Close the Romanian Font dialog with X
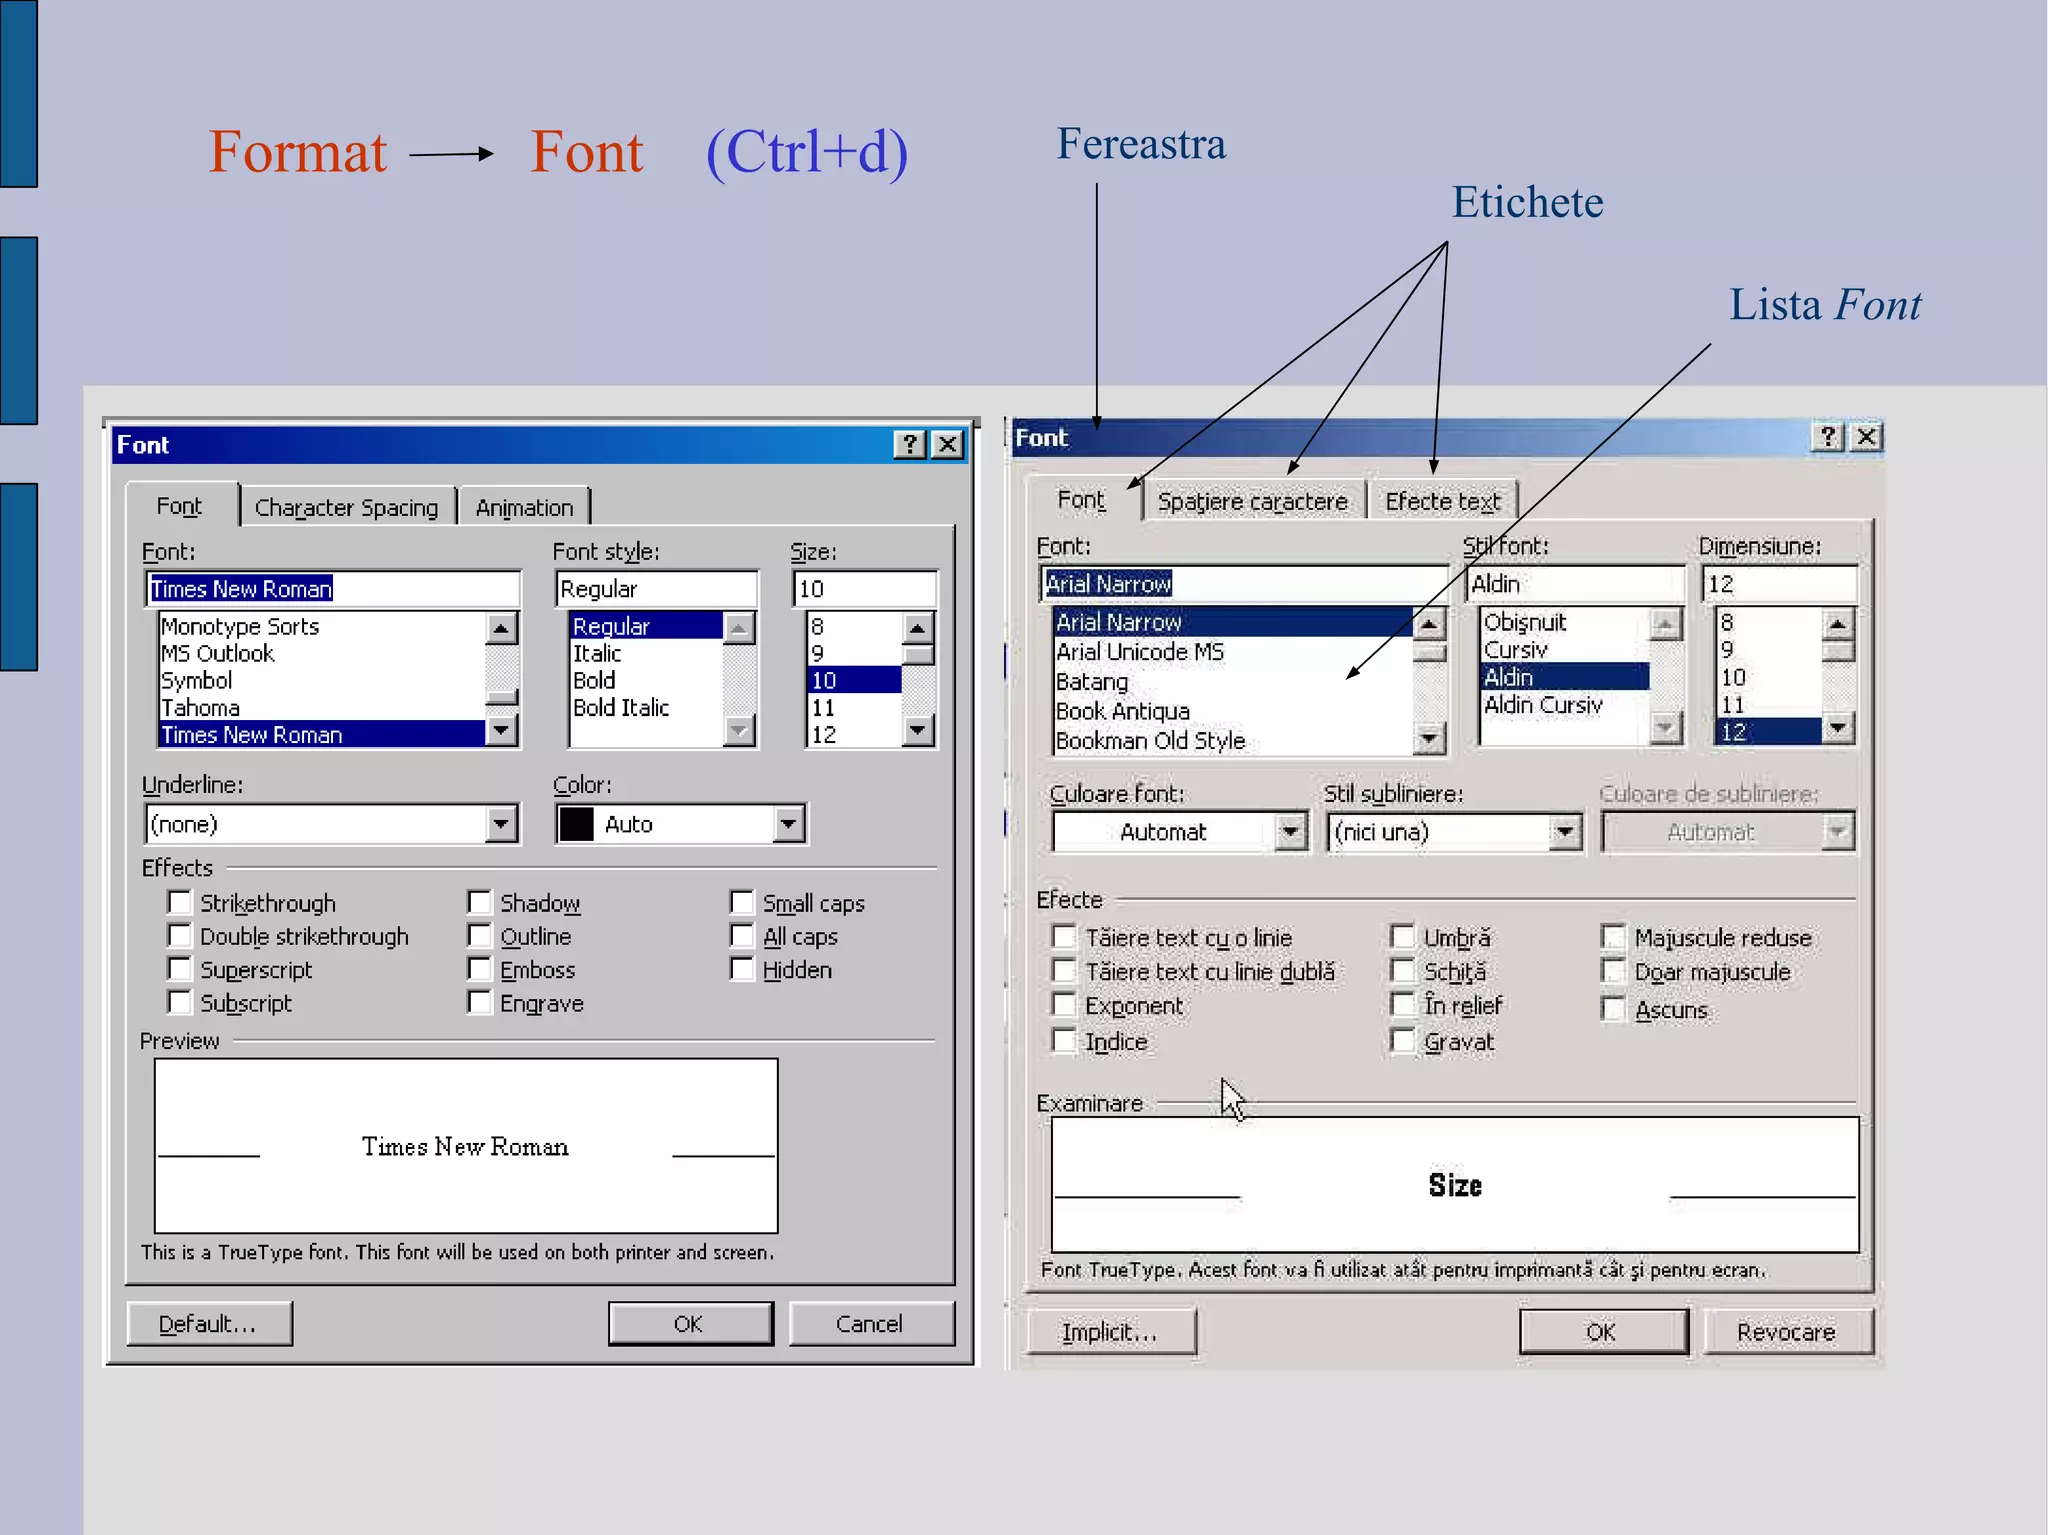The image size is (2048, 1535). coord(1866,437)
